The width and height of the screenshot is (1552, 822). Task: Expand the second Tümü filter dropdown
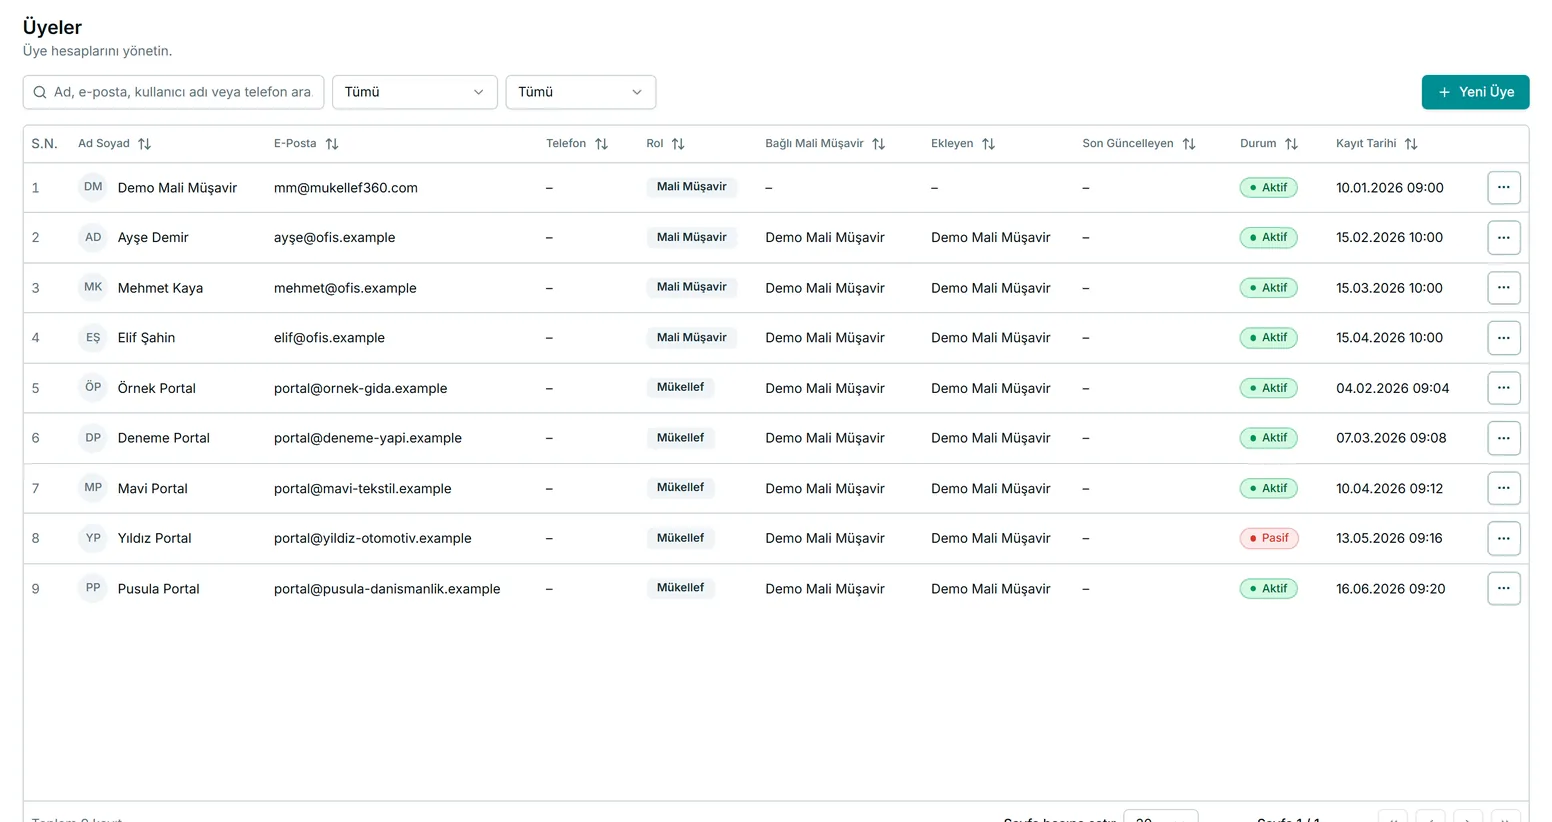(x=581, y=92)
